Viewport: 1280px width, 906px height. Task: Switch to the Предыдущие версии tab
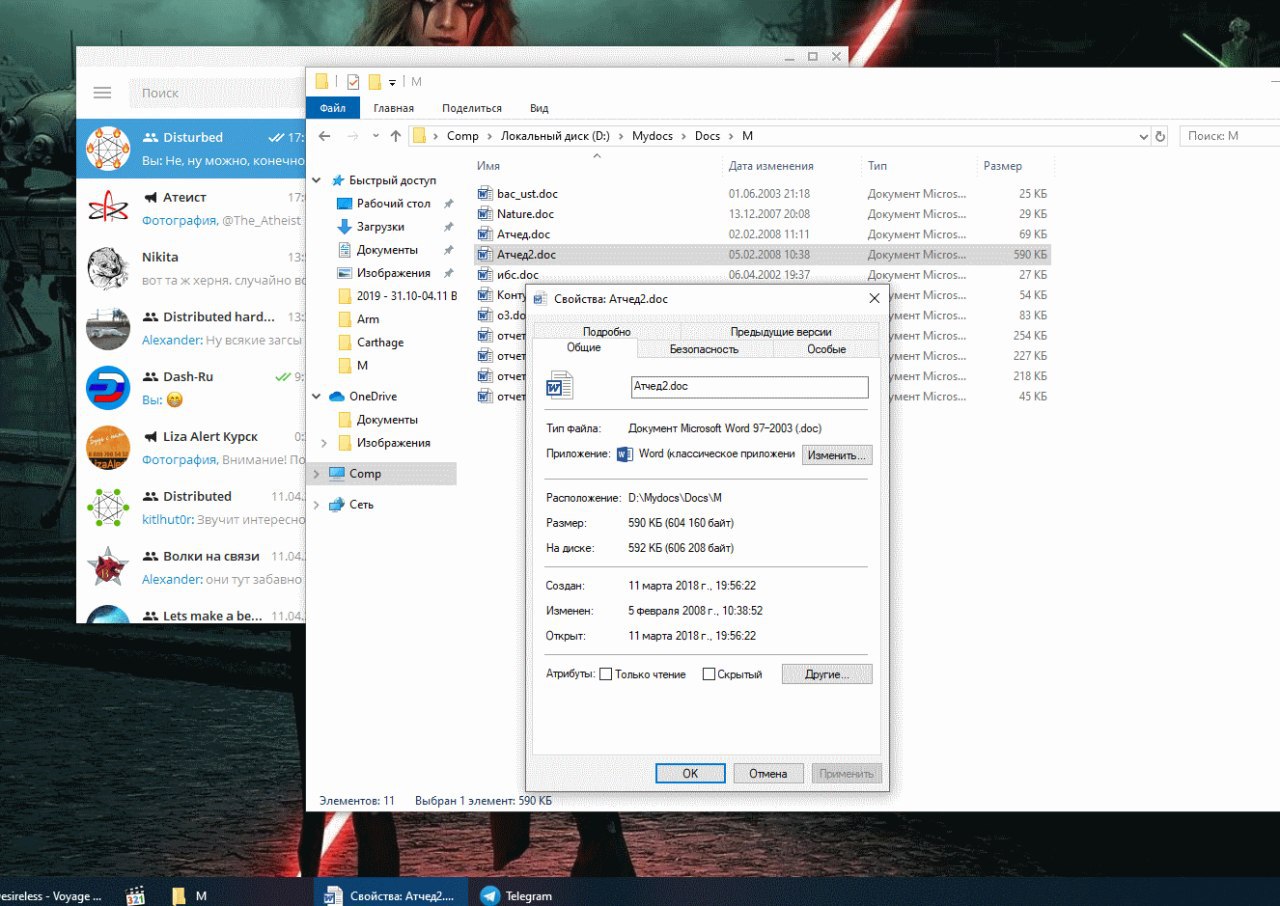click(781, 332)
